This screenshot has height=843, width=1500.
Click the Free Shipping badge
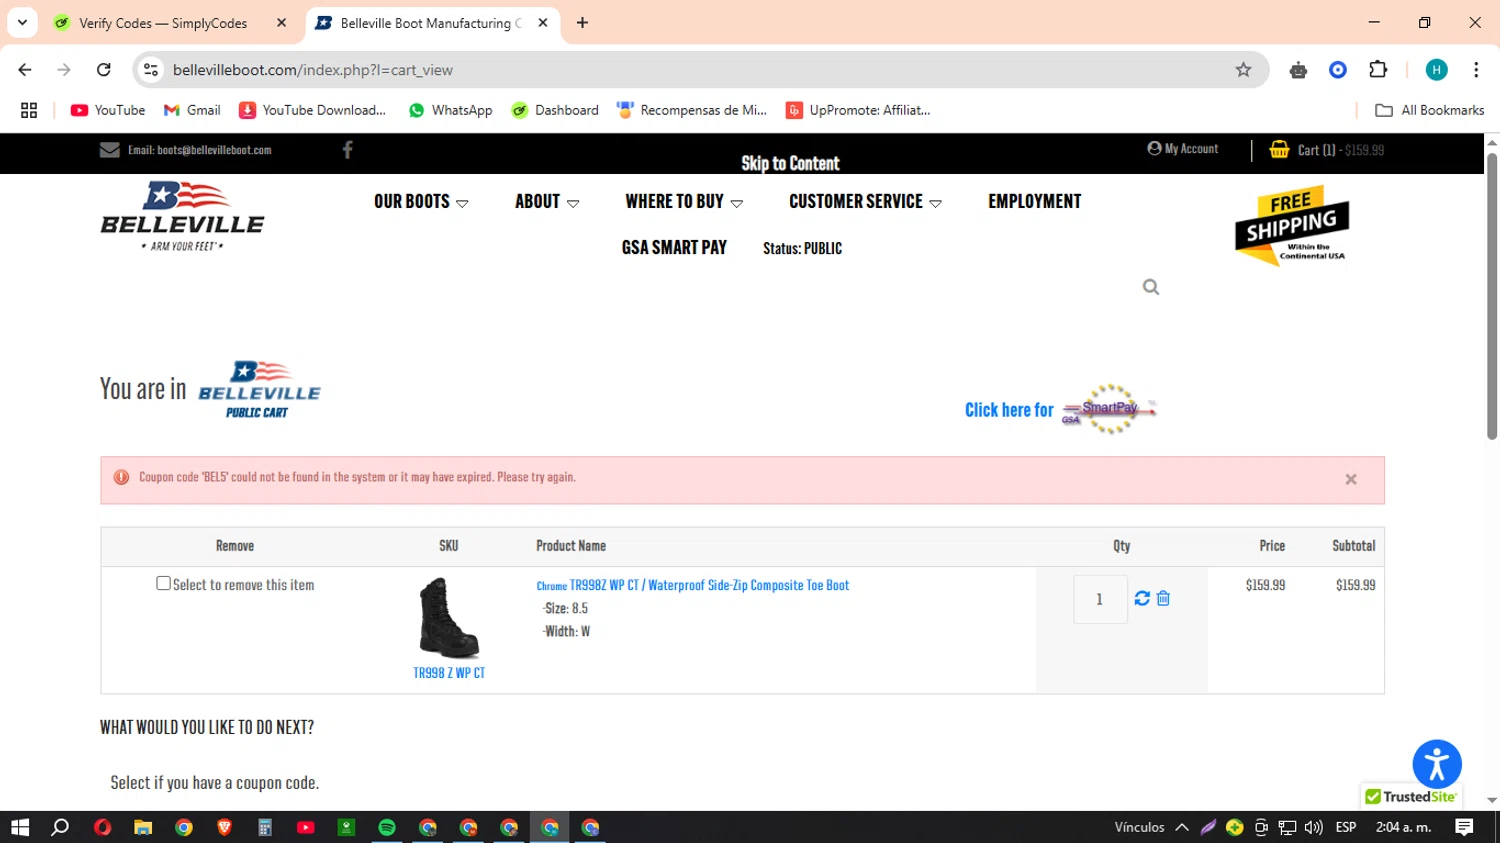(1292, 225)
